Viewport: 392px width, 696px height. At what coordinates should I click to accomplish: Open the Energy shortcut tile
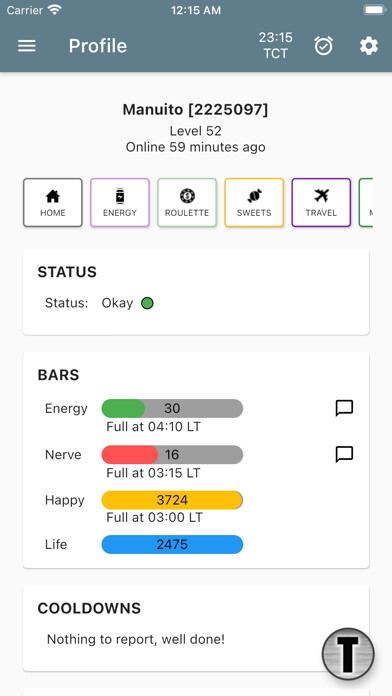point(120,202)
